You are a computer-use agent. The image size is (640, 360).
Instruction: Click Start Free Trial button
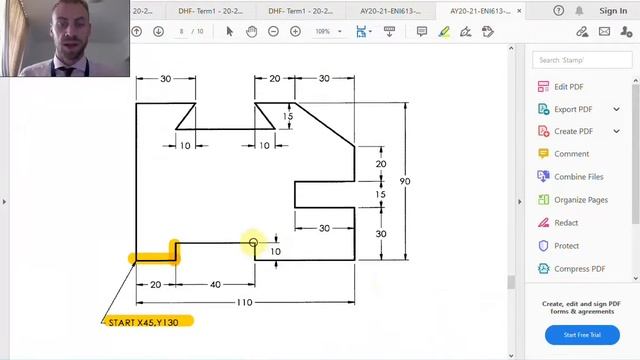pyautogui.click(x=582, y=335)
